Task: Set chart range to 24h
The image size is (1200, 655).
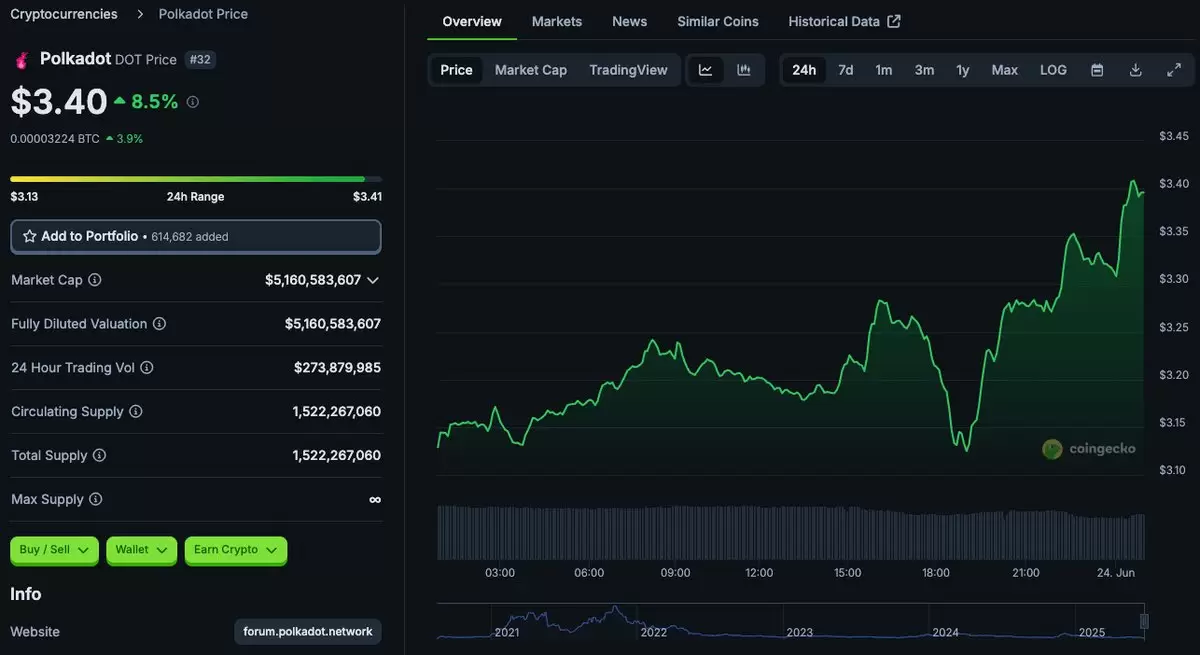Action: point(804,70)
